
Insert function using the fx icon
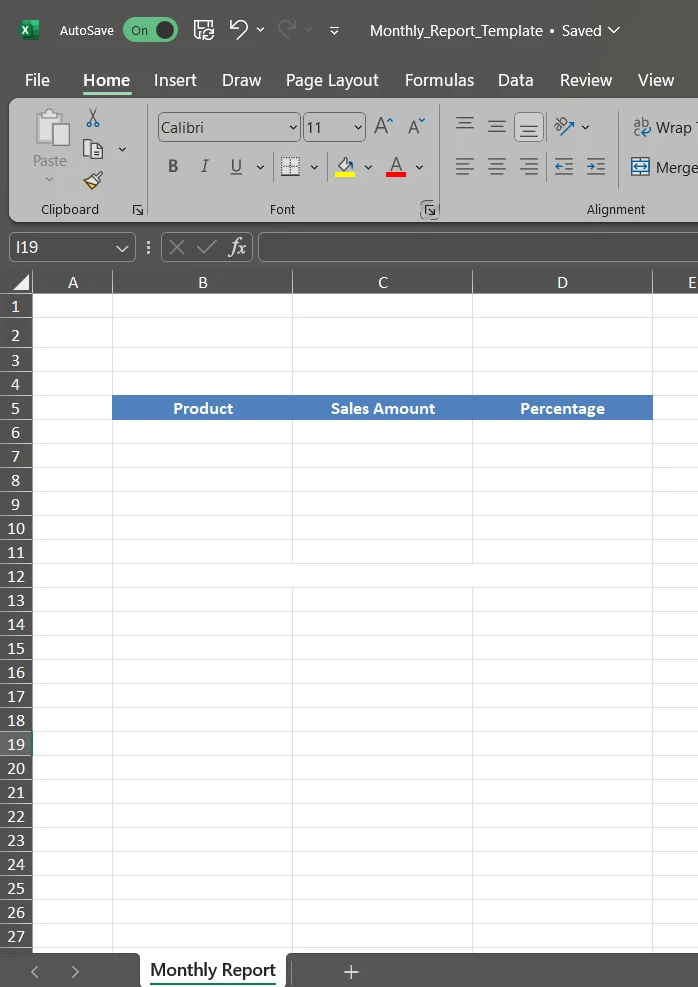tap(237, 247)
